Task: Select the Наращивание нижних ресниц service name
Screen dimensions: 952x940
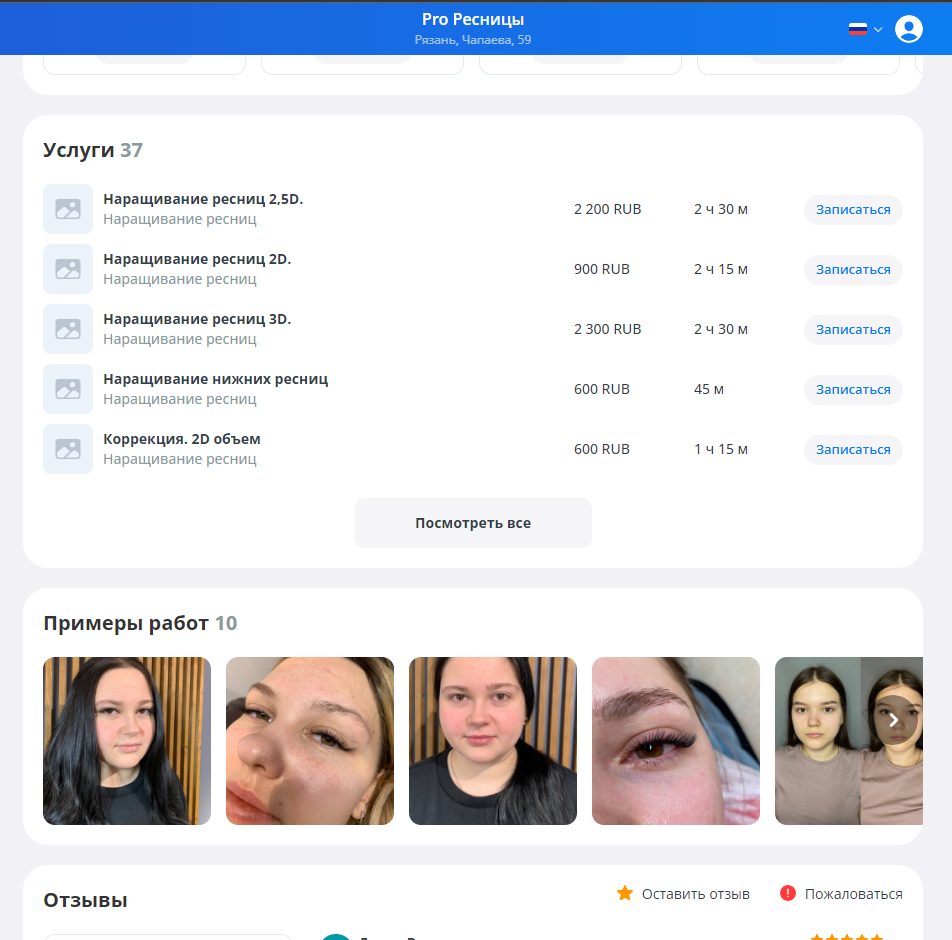Action: [216, 380]
